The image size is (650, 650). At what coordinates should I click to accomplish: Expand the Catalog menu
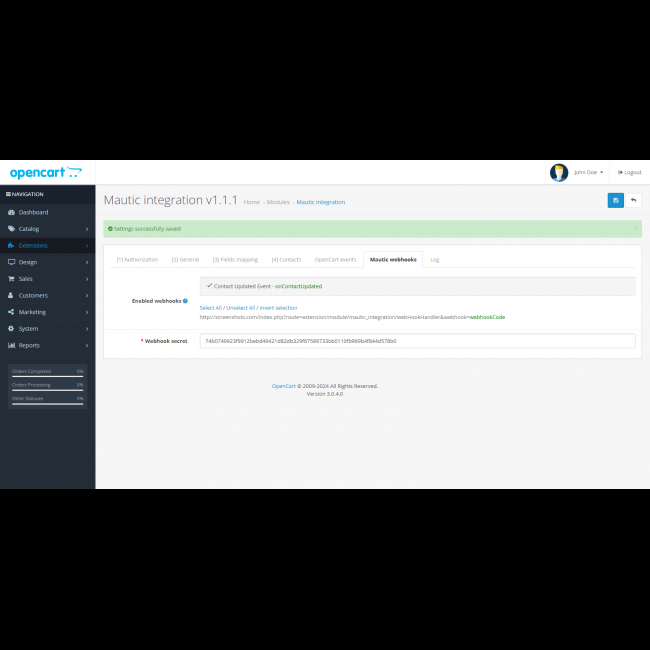click(x=29, y=229)
